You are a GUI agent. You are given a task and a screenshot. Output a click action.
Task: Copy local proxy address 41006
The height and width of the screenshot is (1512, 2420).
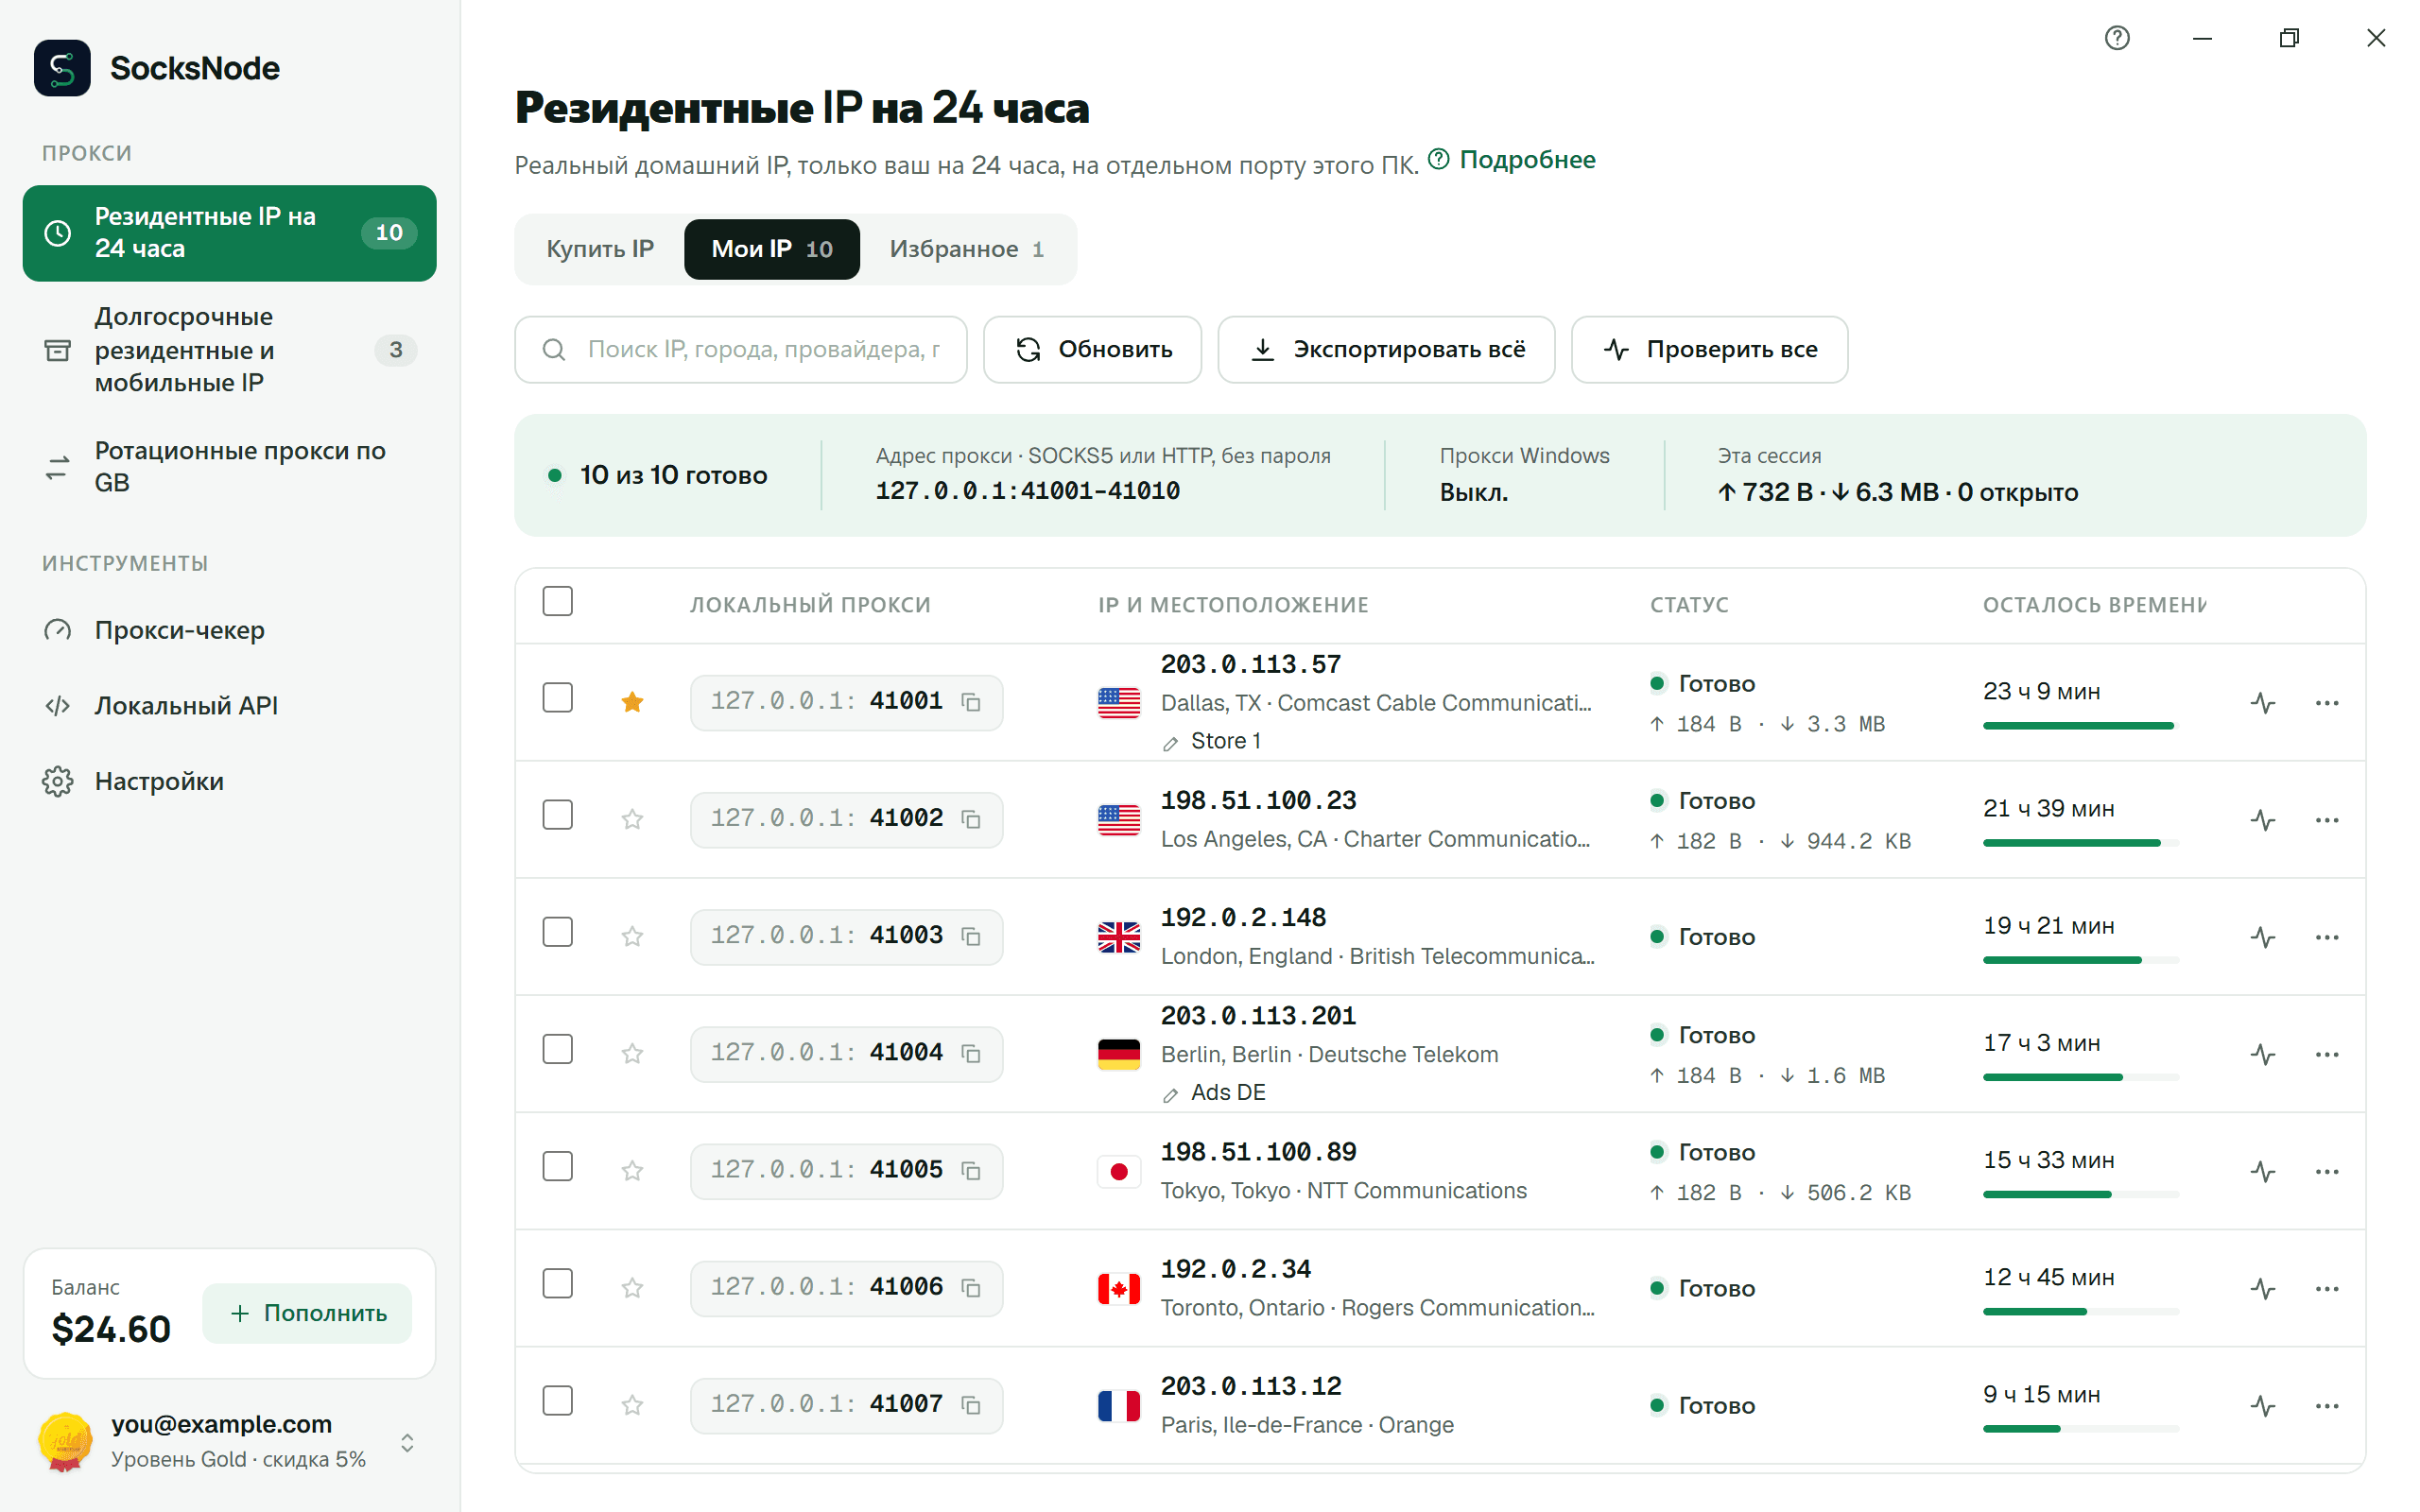pyautogui.click(x=970, y=1288)
